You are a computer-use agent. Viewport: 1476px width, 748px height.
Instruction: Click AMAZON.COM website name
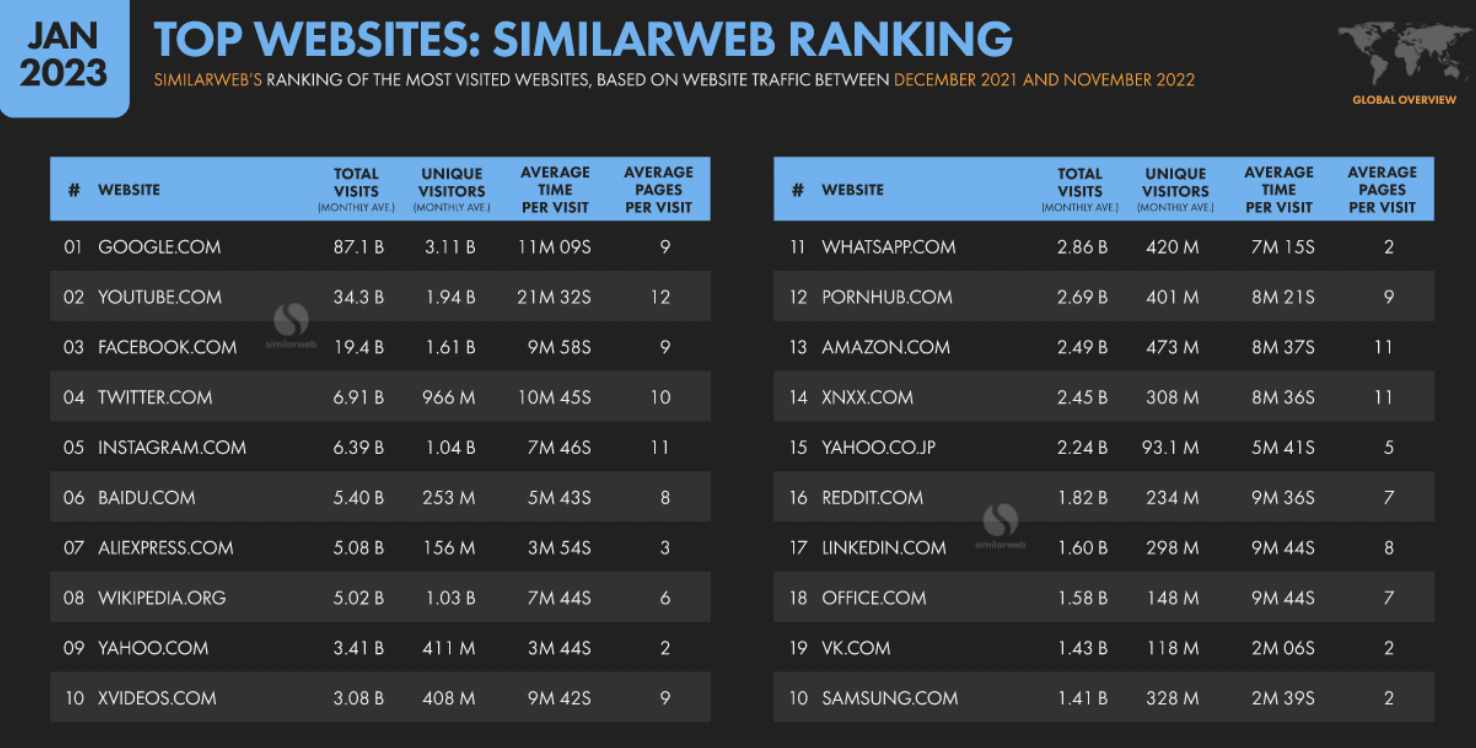pyautogui.click(x=886, y=347)
